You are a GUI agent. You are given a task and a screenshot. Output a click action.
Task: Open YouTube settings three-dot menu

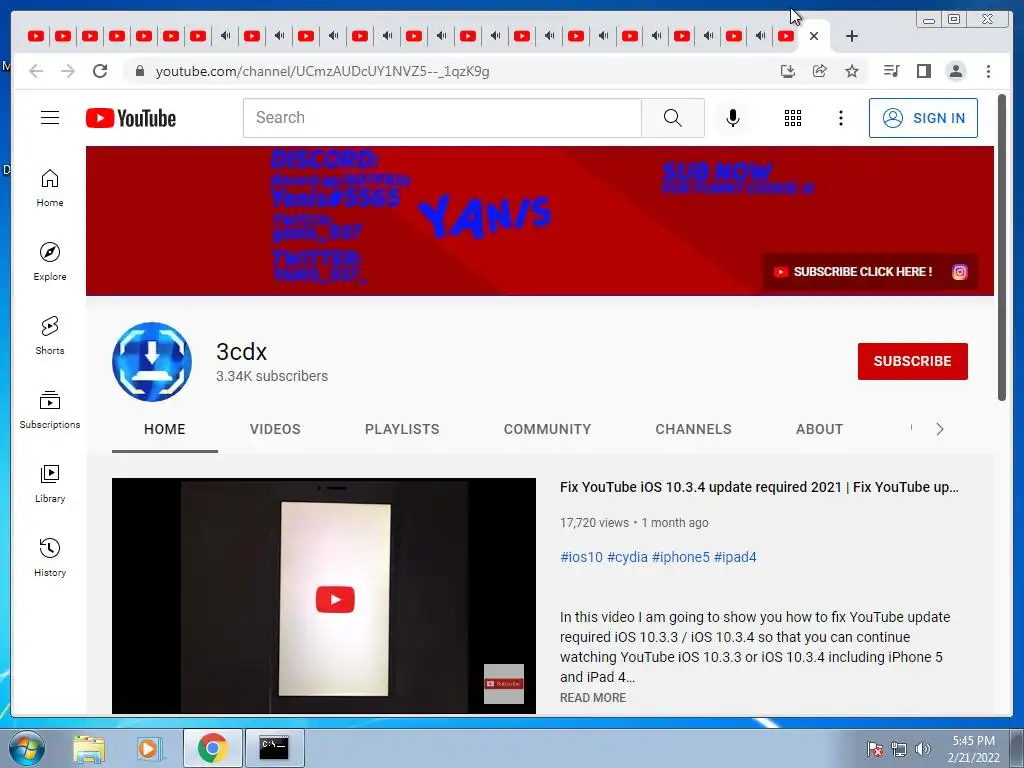tap(840, 118)
